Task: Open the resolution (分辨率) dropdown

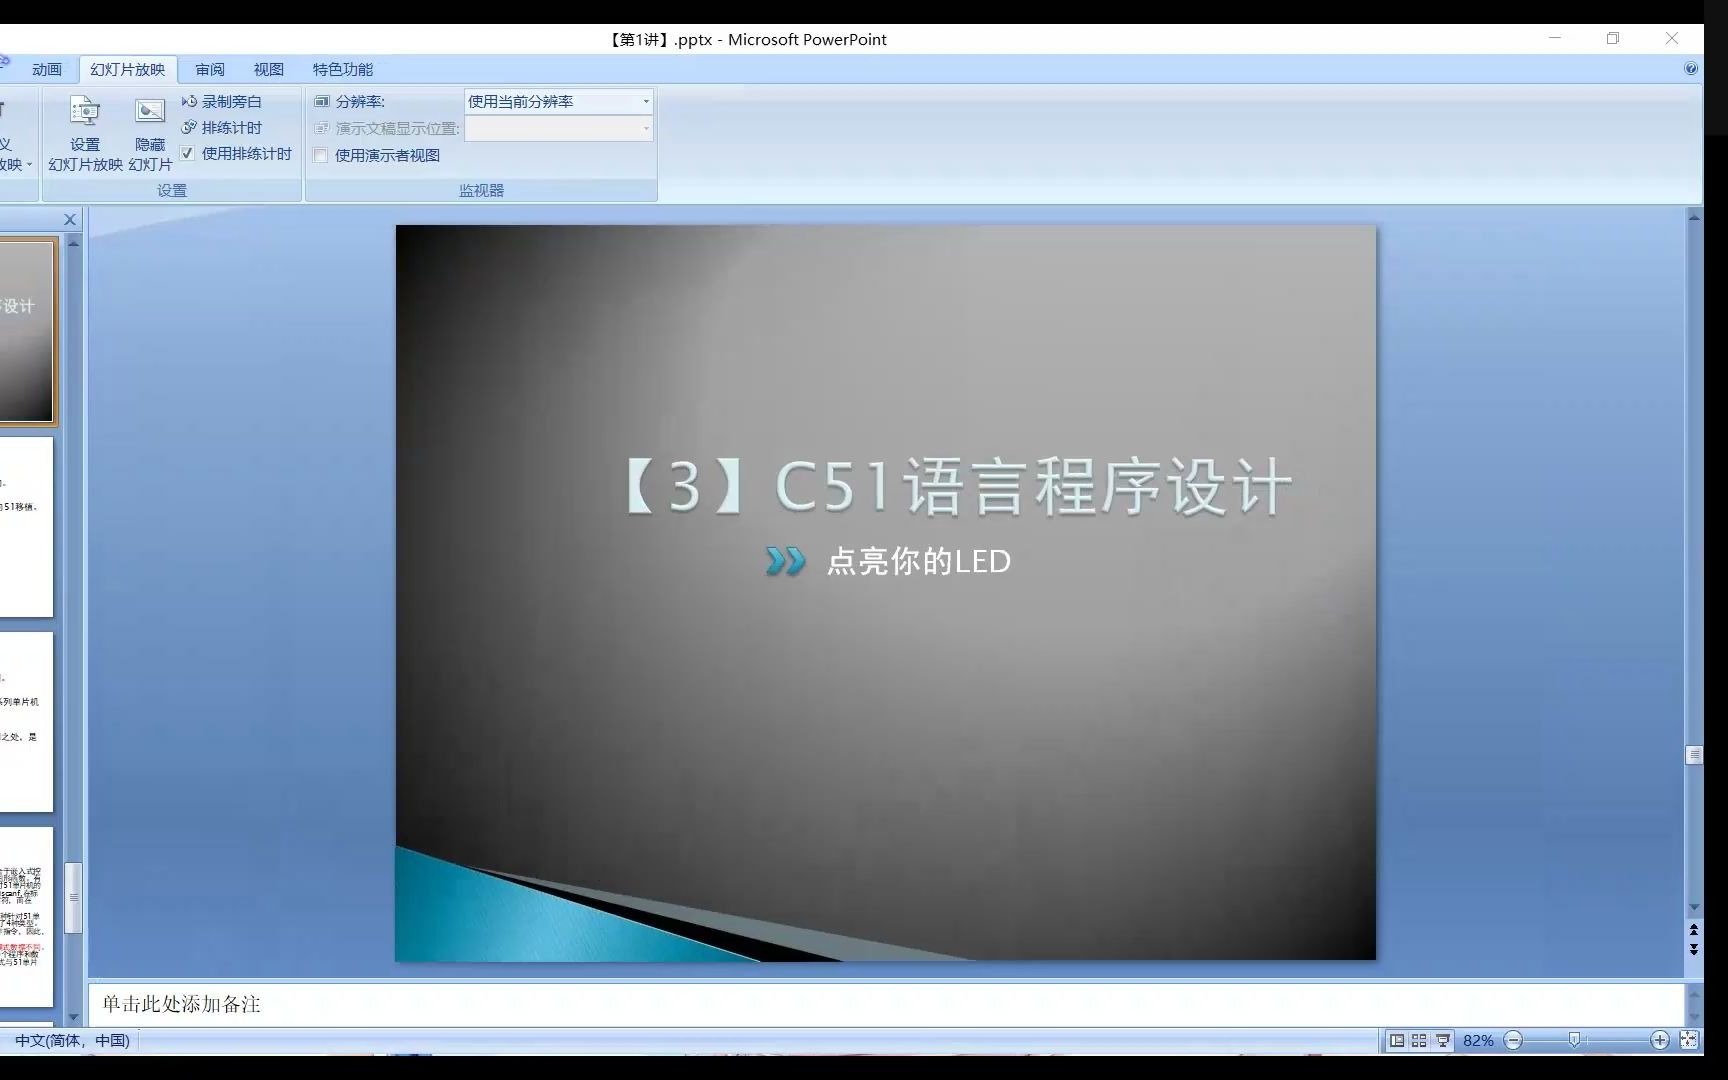Action: pyautogui.click(x=646, y=101)
